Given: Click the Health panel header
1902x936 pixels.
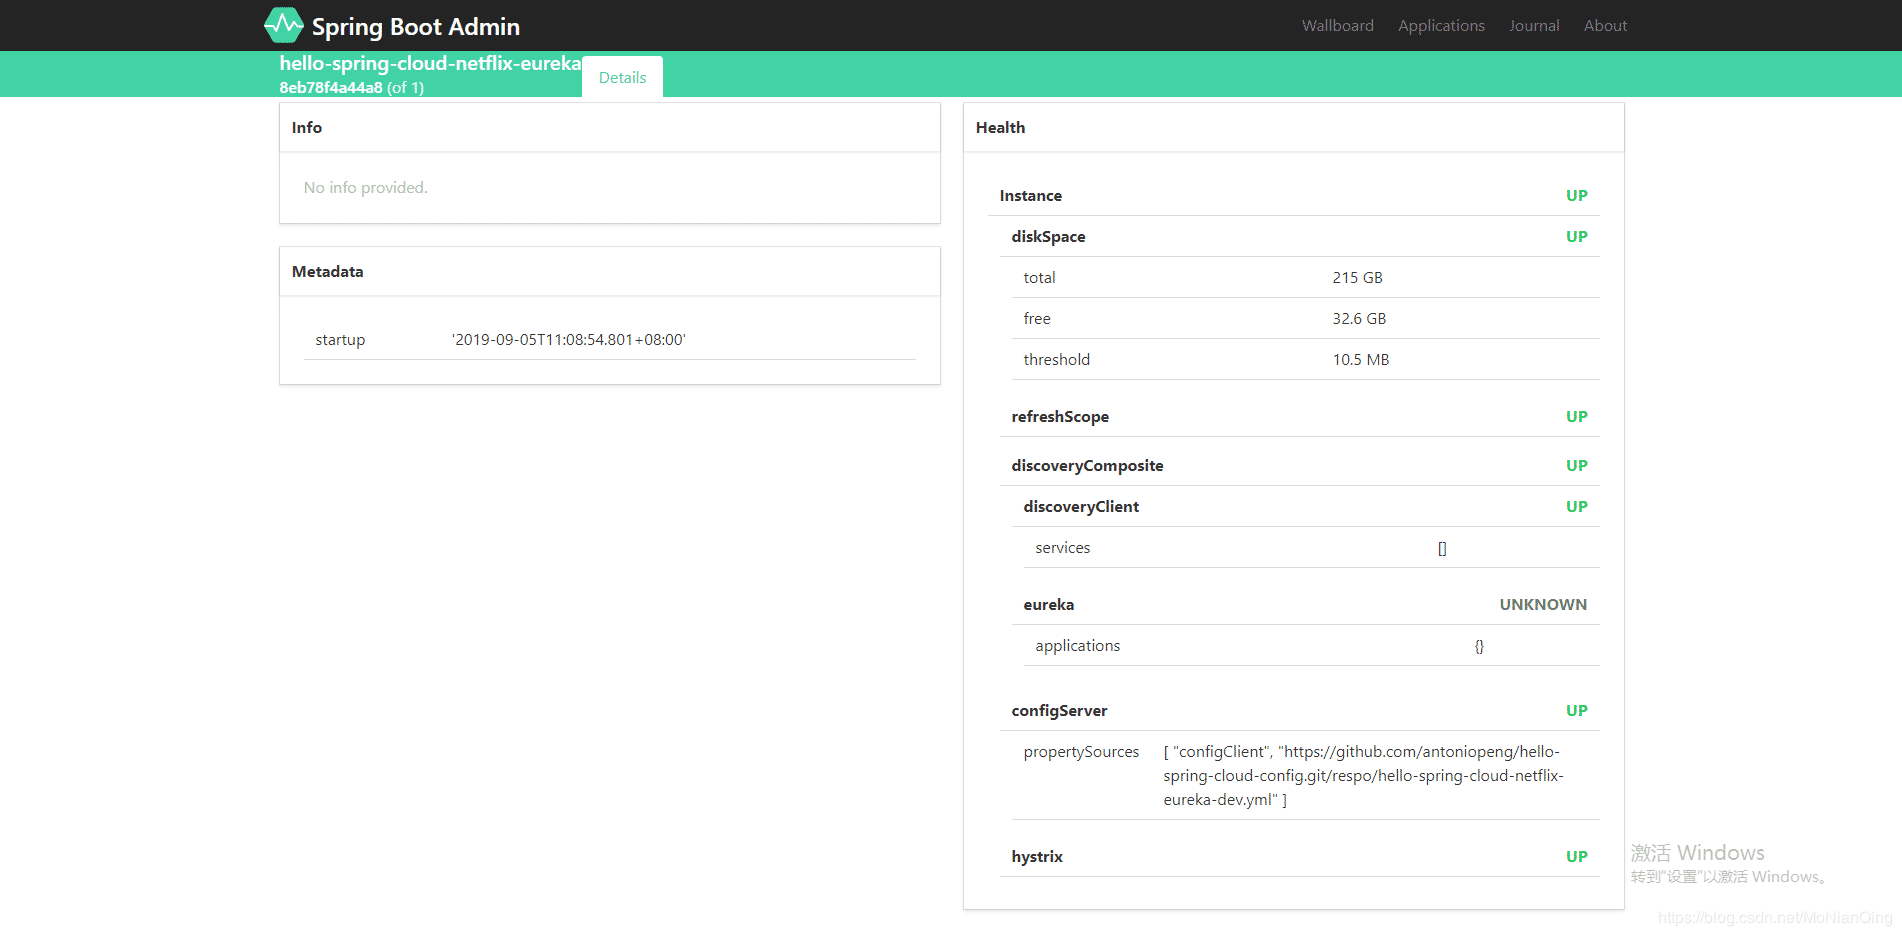Looking at the screenshot, I should (999, 127).
